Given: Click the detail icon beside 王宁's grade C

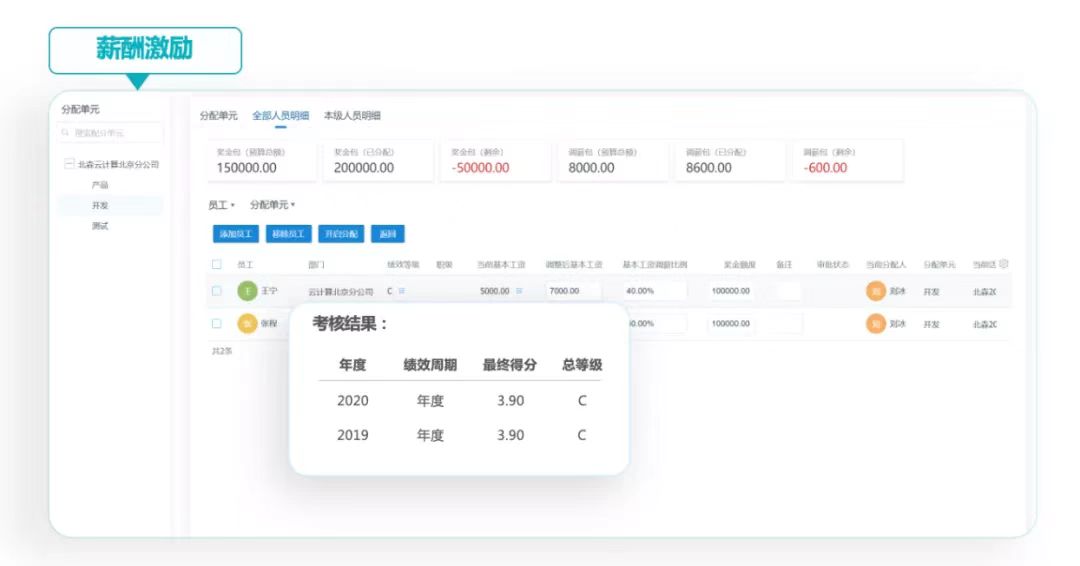Looking at the screenshot, I should 402,291.
